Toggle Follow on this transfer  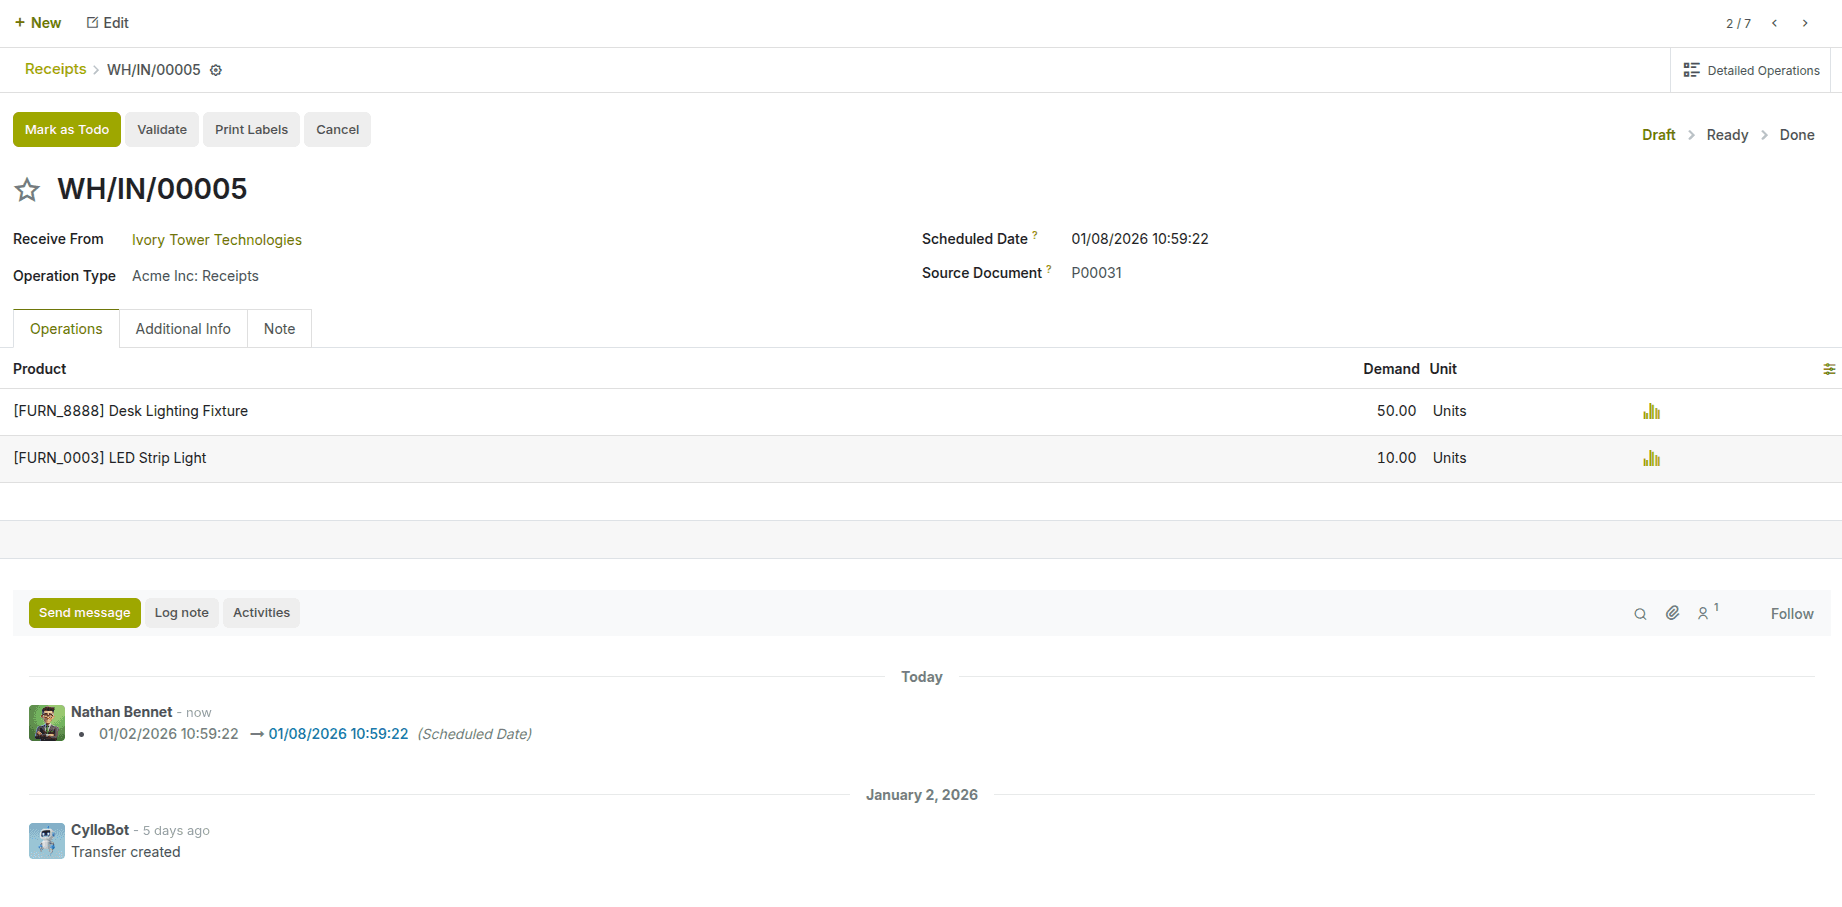[1791, 614]
